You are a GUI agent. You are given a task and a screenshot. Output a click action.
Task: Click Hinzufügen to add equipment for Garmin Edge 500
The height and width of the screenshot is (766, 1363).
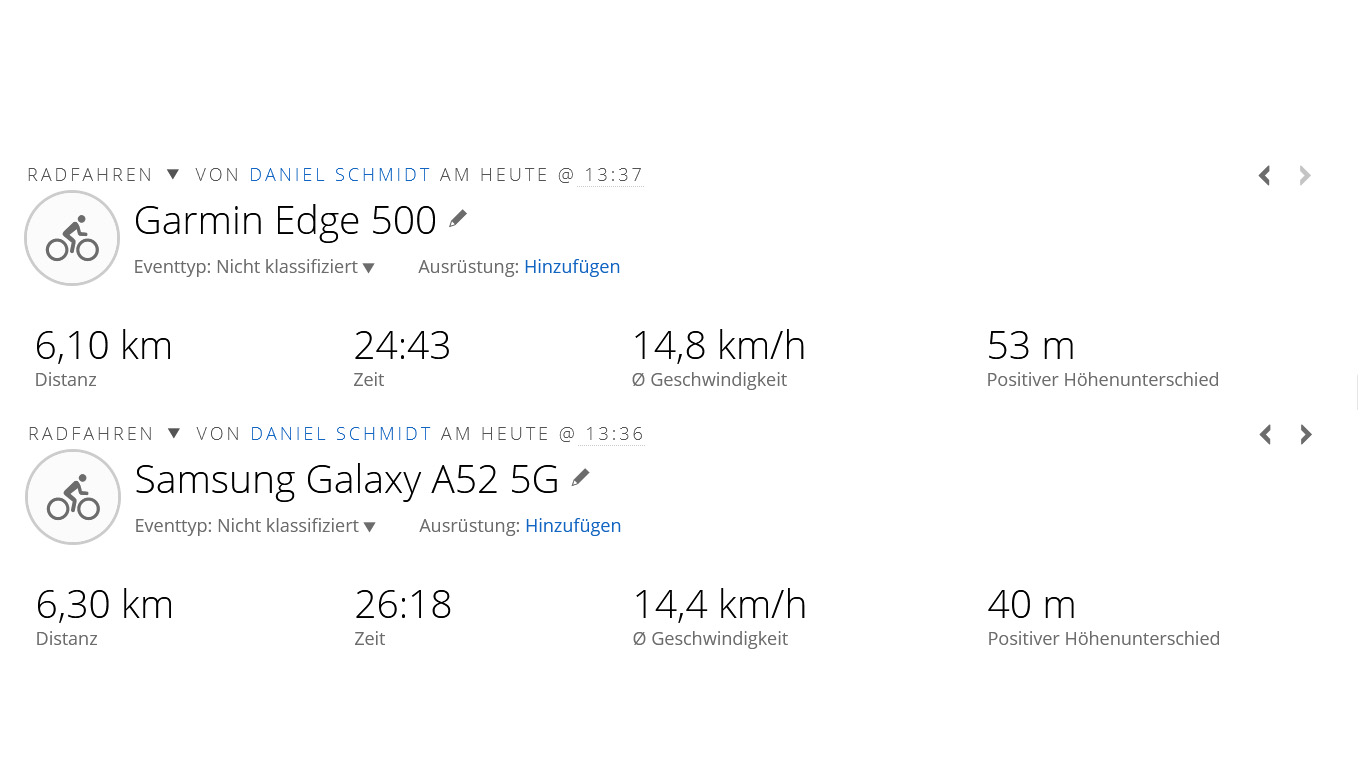click(572, 267)
